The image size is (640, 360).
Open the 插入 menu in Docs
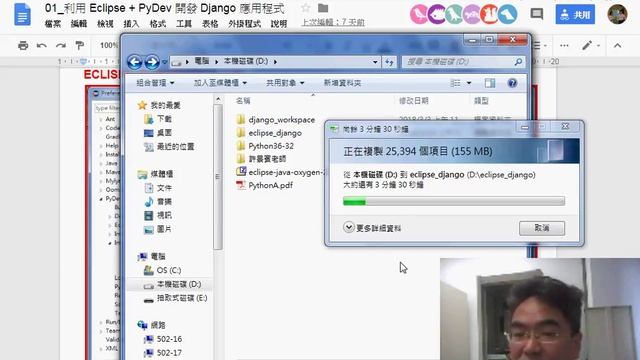[x=131, y=24]
